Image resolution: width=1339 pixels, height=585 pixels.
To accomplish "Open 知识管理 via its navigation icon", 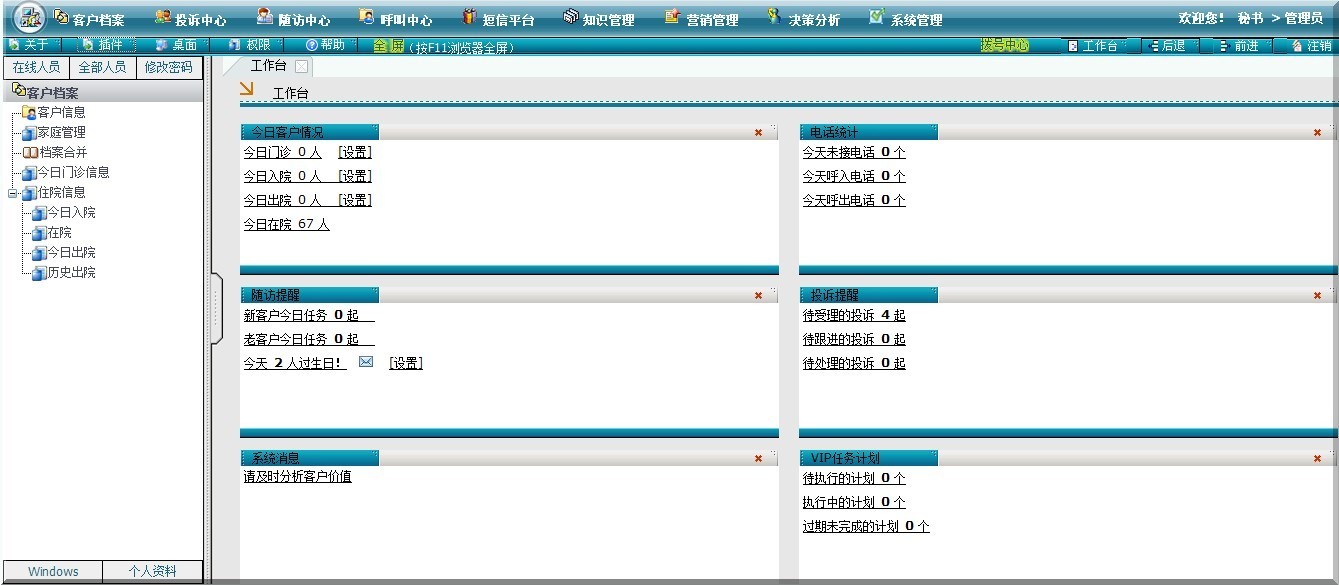I will point(570,17).
